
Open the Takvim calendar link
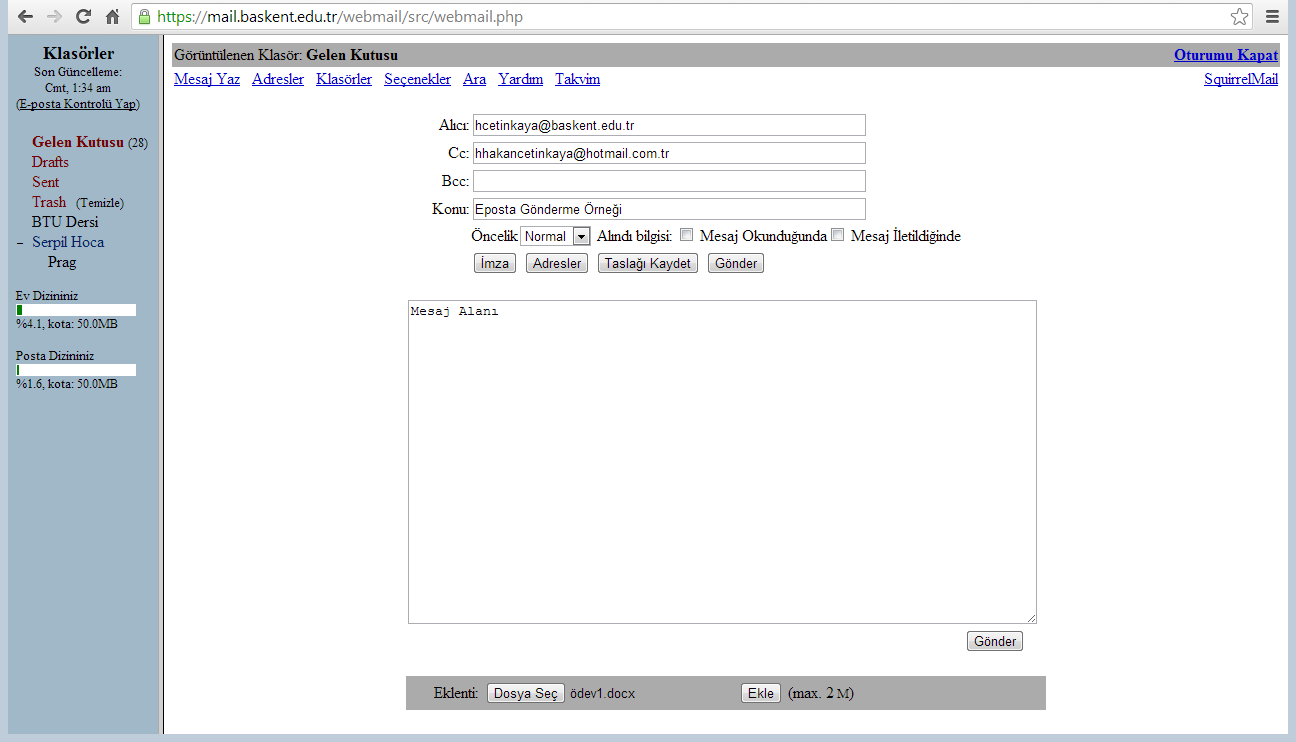(x=578, y=79)
